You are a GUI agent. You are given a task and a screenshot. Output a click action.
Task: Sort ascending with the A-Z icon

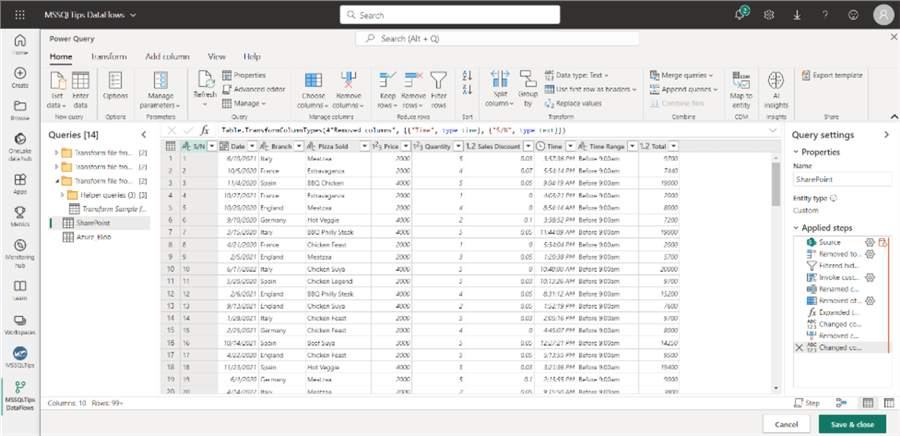[467, 76]
